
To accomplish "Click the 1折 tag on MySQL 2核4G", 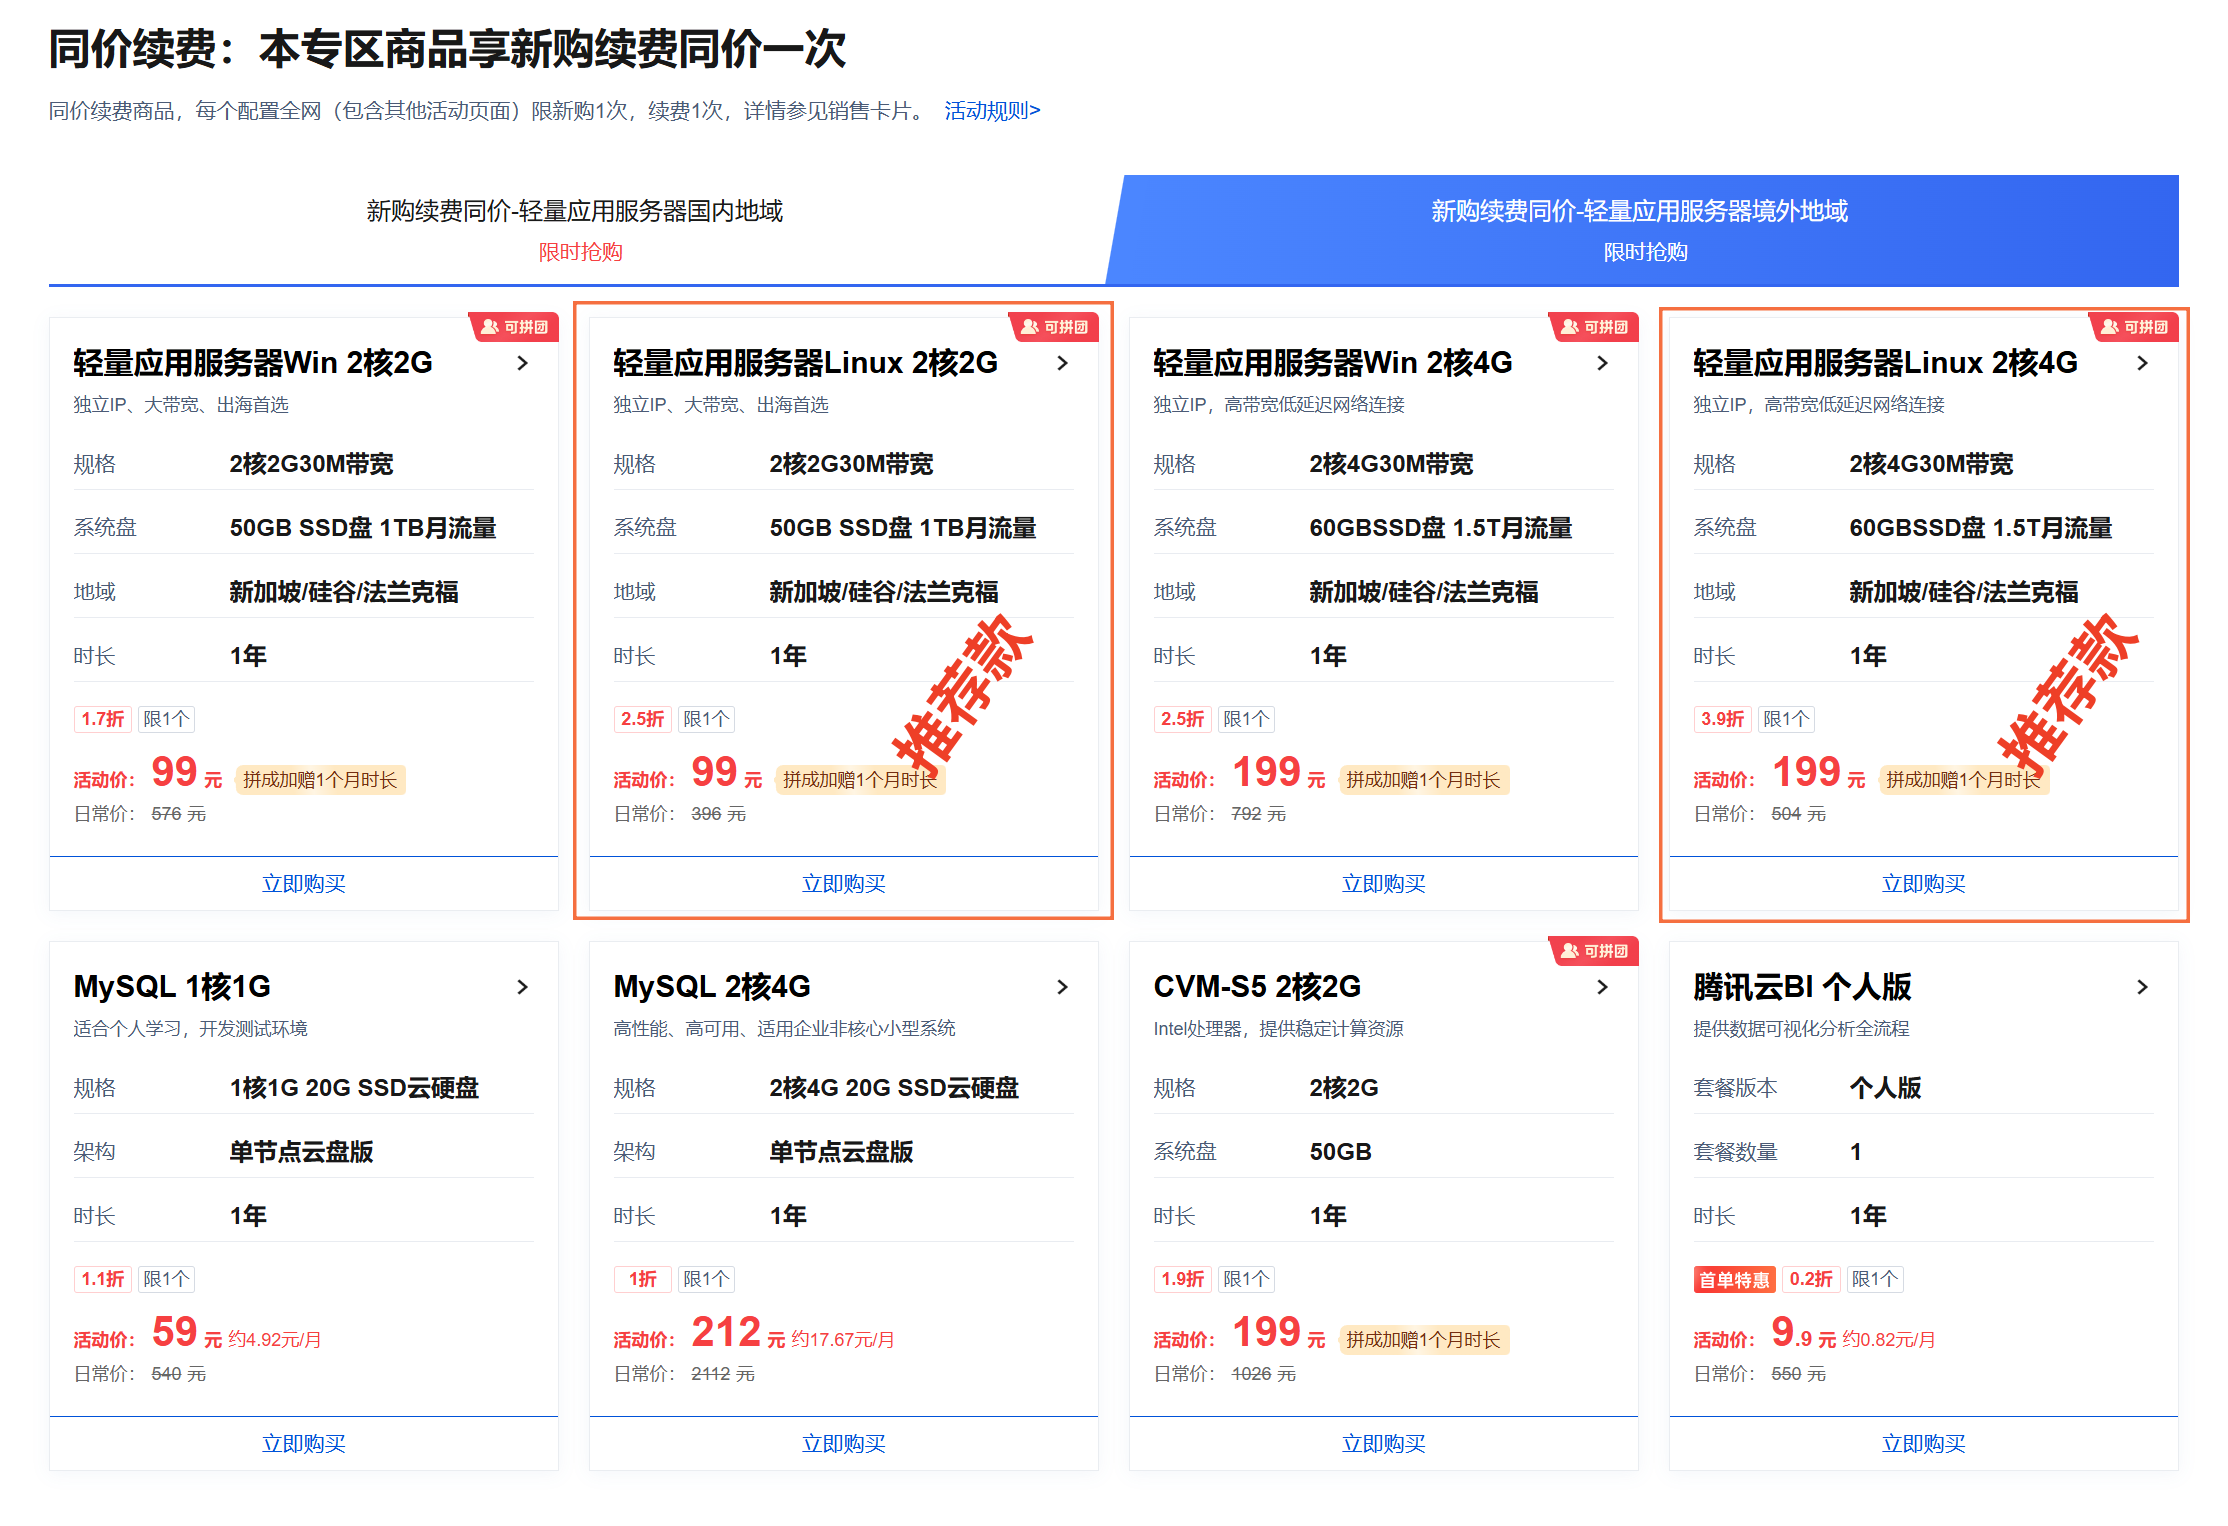I will [643, 1279].
